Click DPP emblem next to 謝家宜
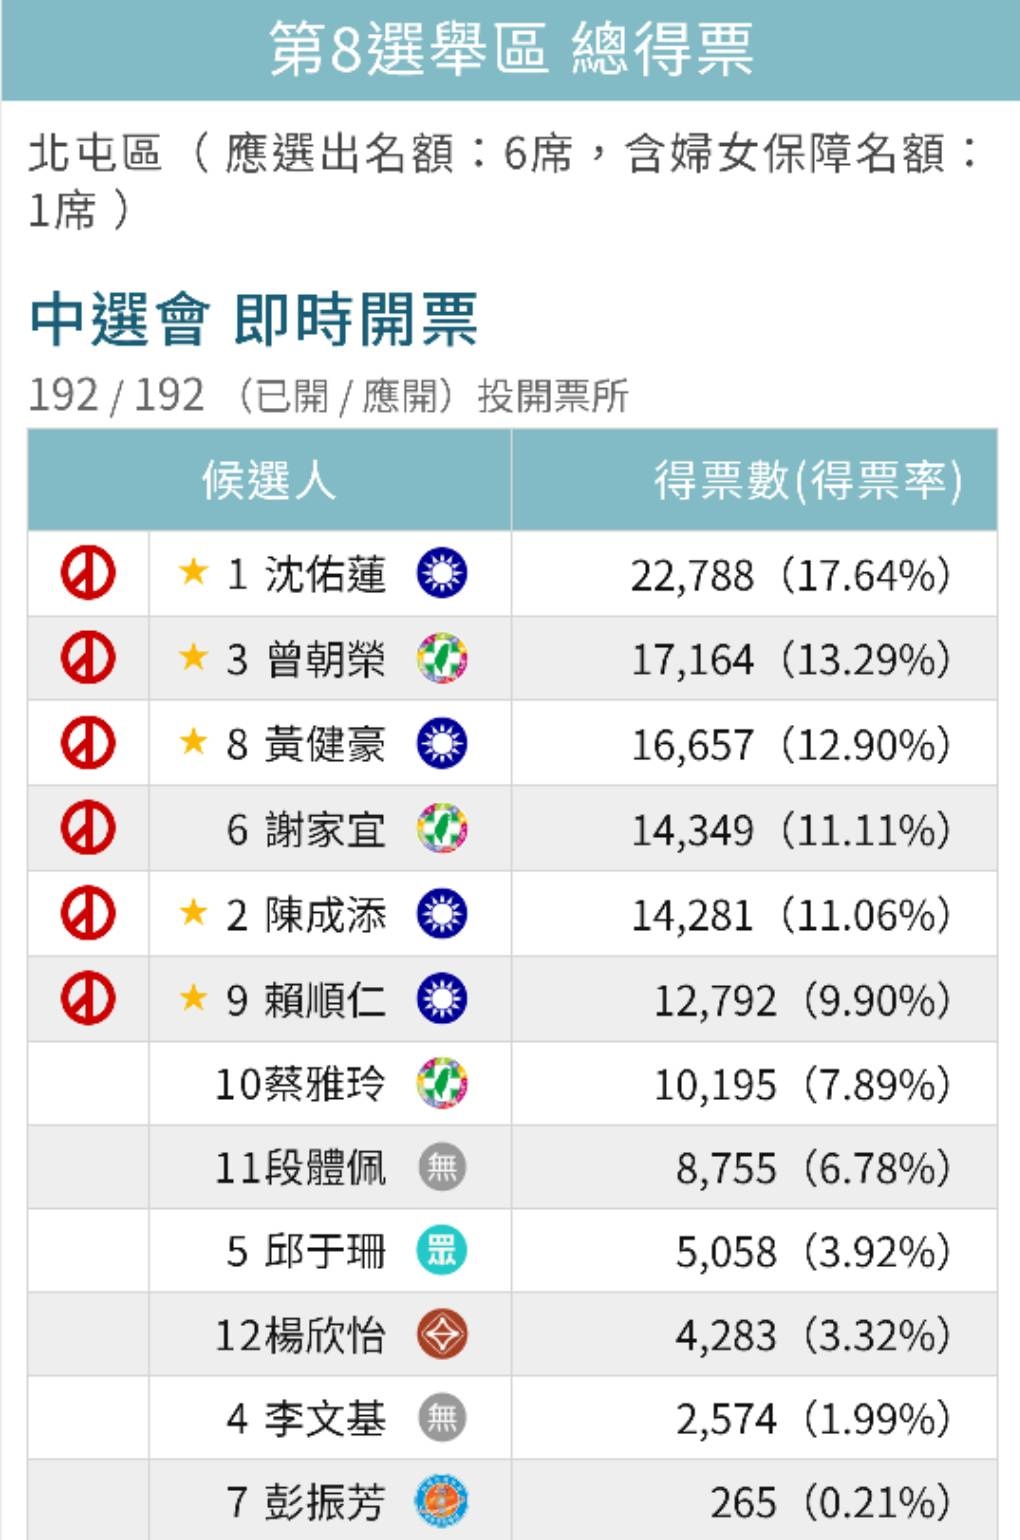This screenshot has height=1540, width=1020. pyautogui.click(x=442, y=828)
